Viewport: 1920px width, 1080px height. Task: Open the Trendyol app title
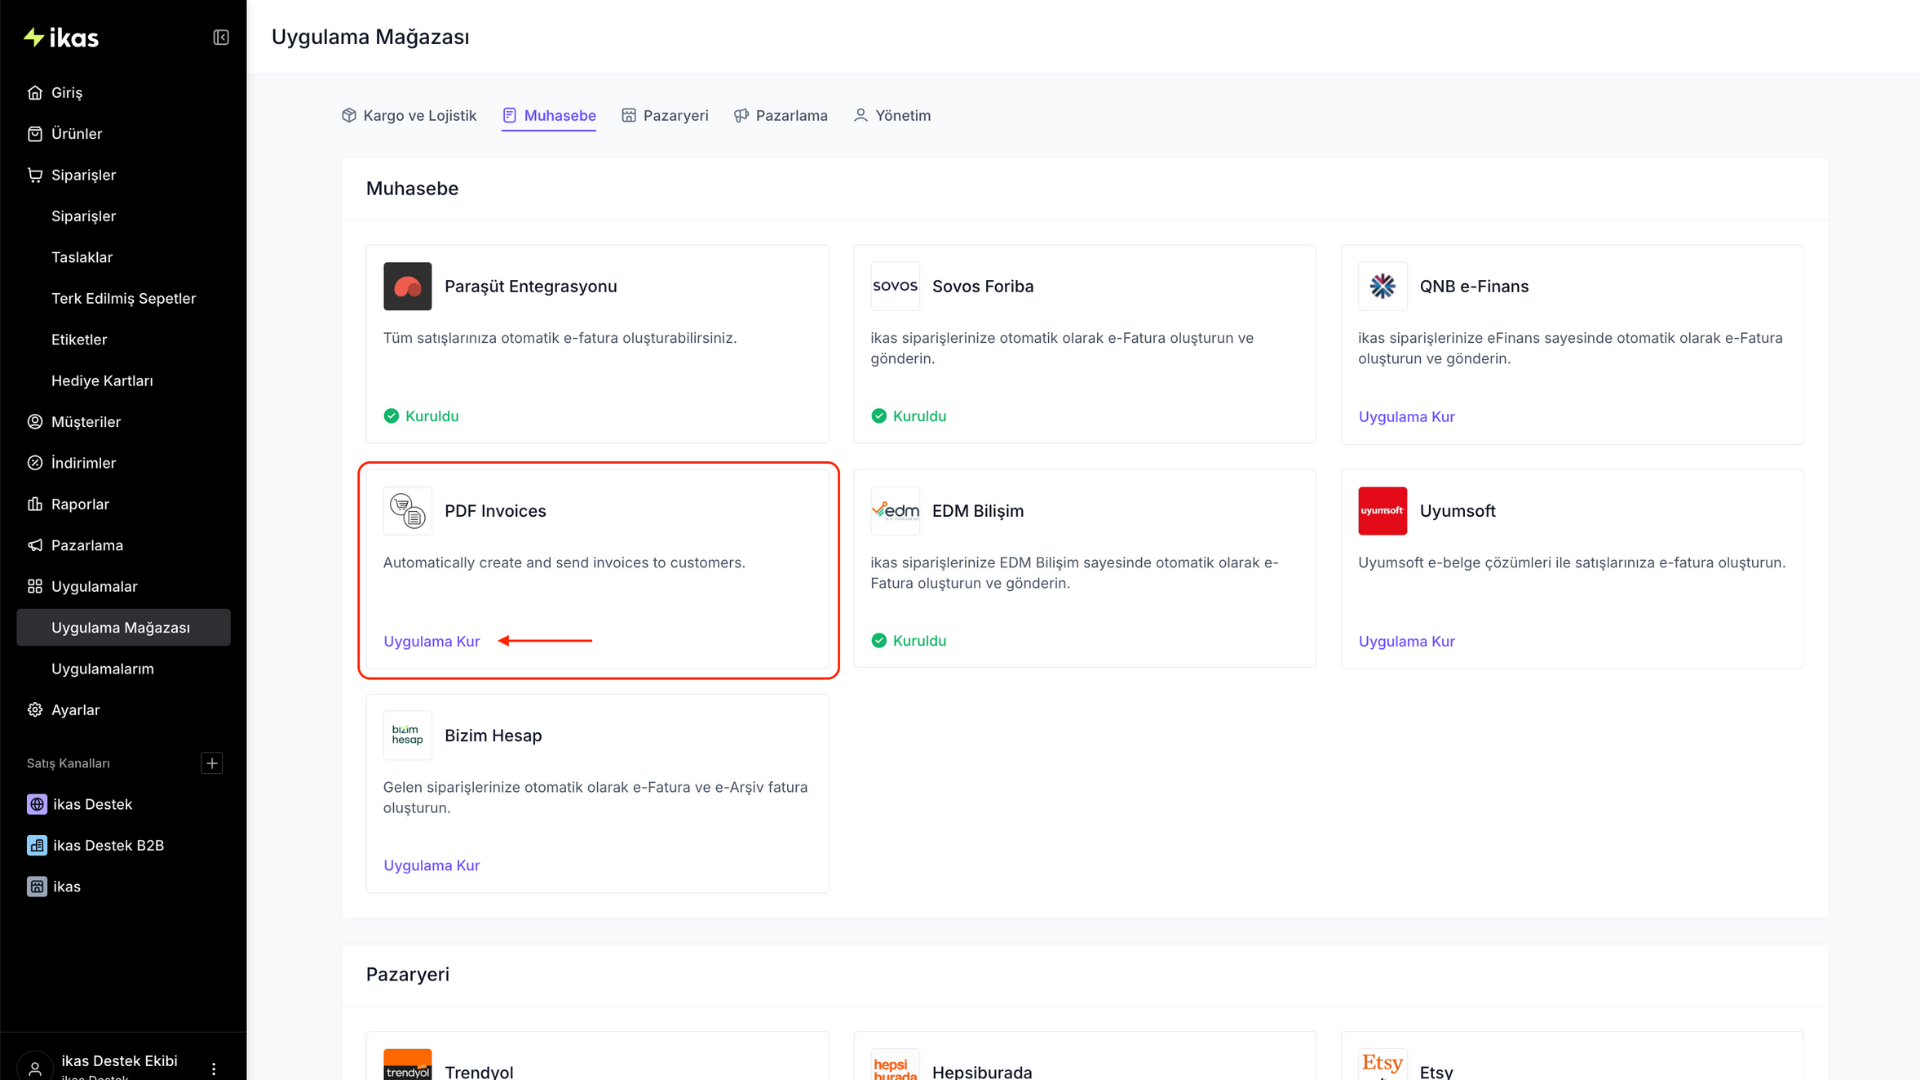pos(479,1072)
